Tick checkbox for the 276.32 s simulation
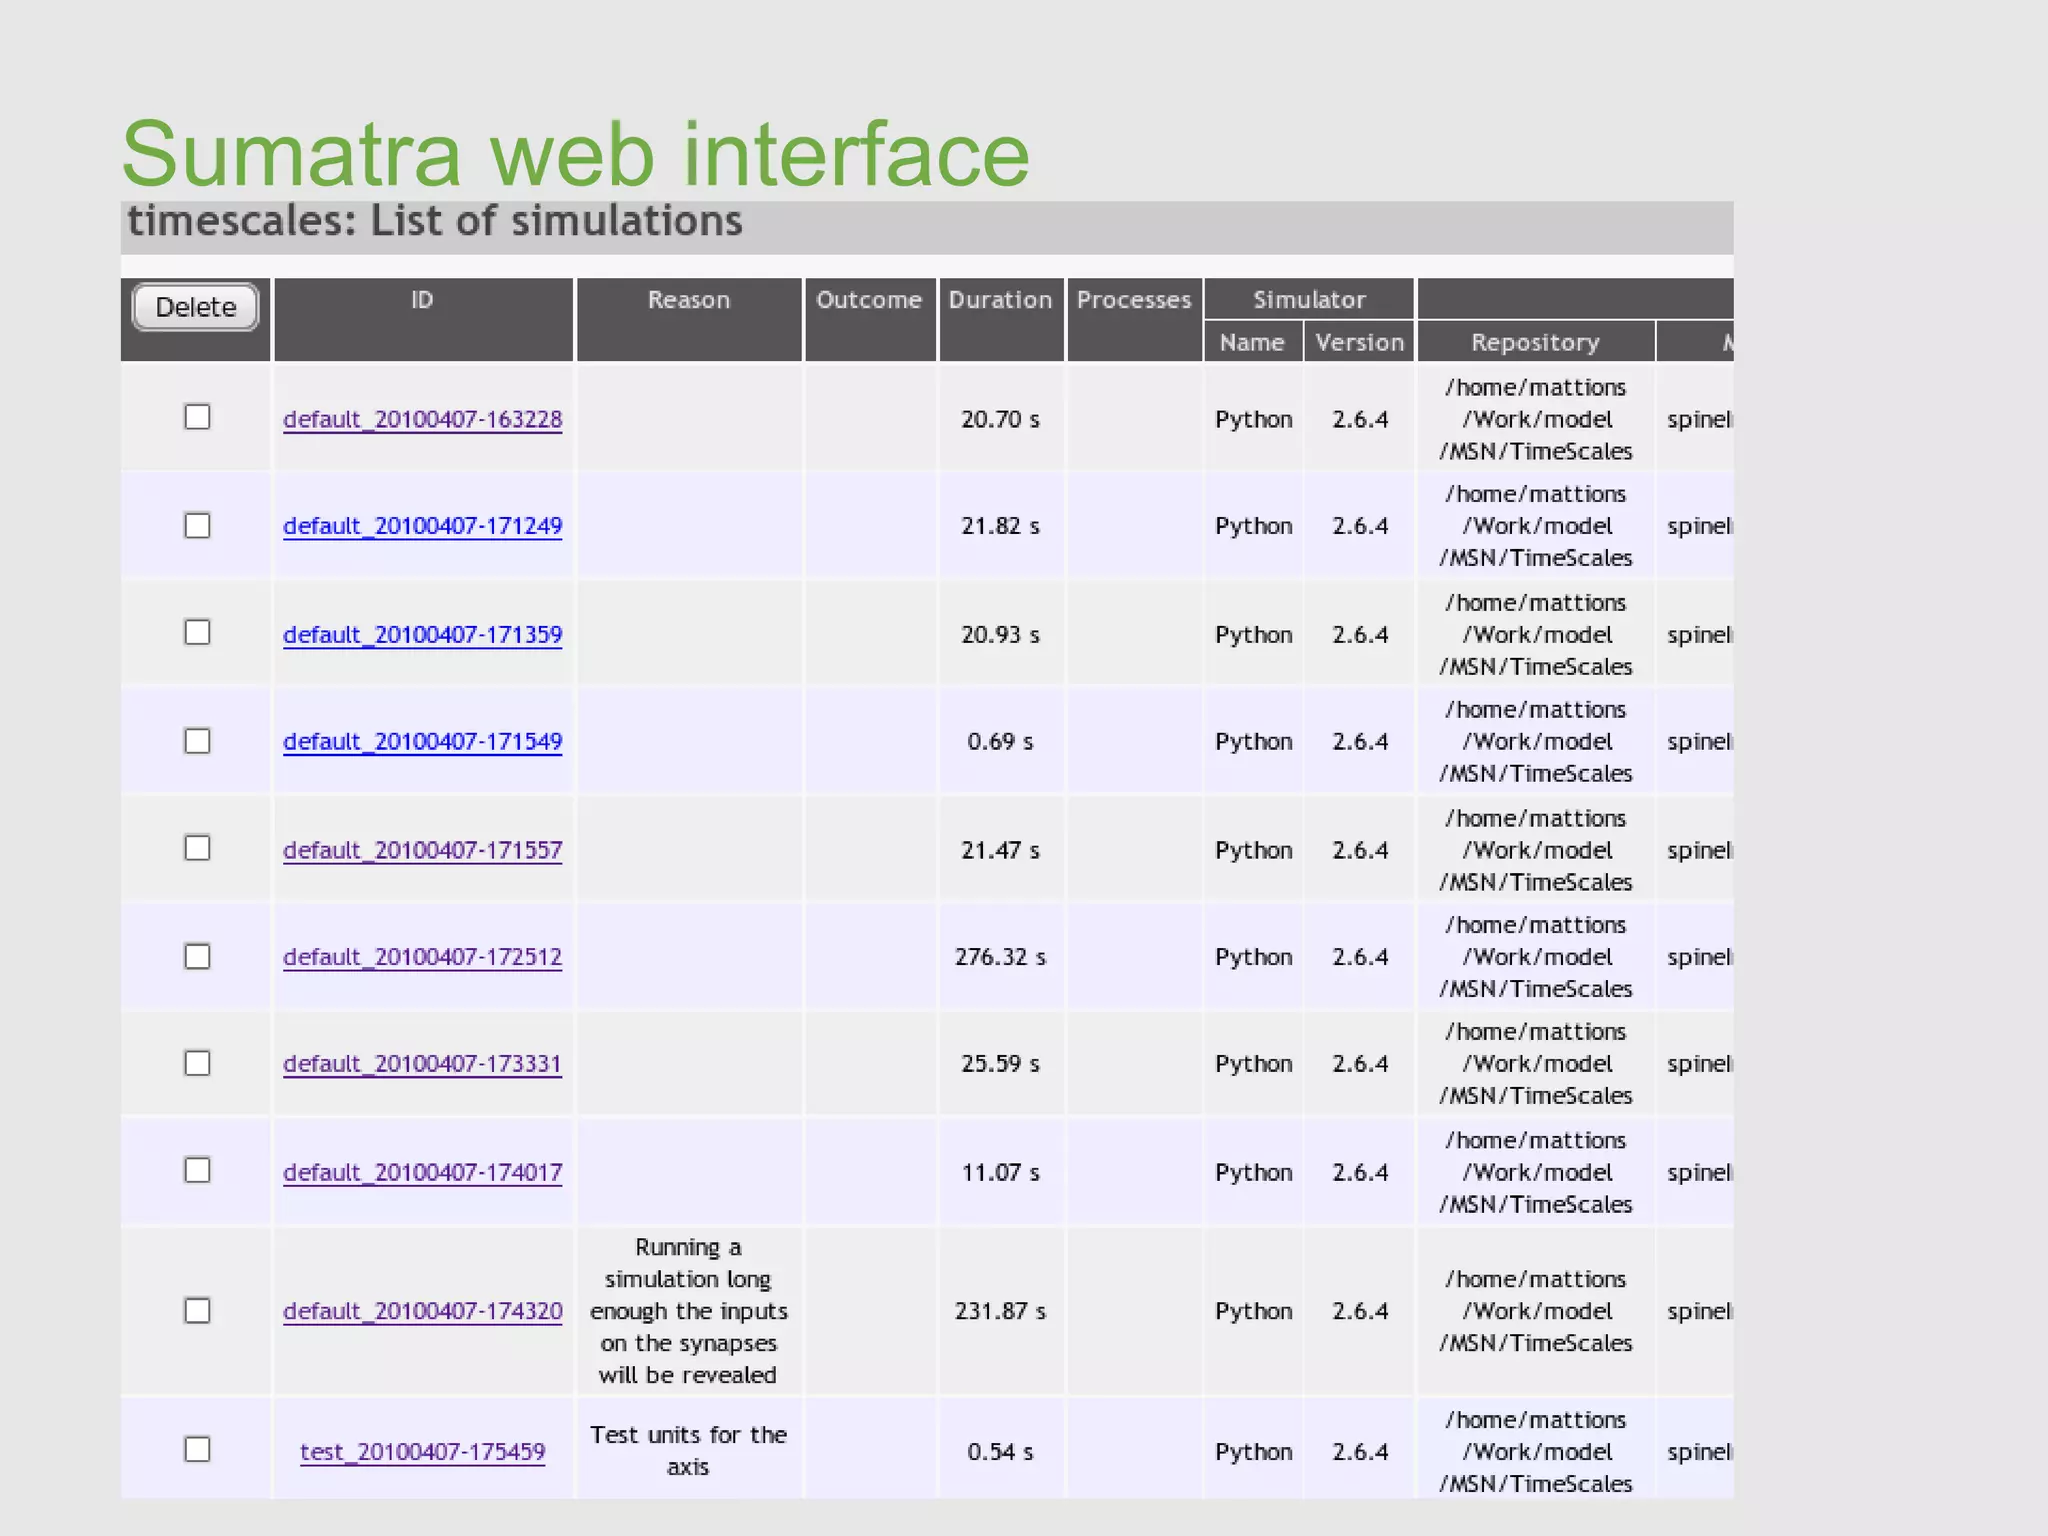 click(x=198, y=957)
